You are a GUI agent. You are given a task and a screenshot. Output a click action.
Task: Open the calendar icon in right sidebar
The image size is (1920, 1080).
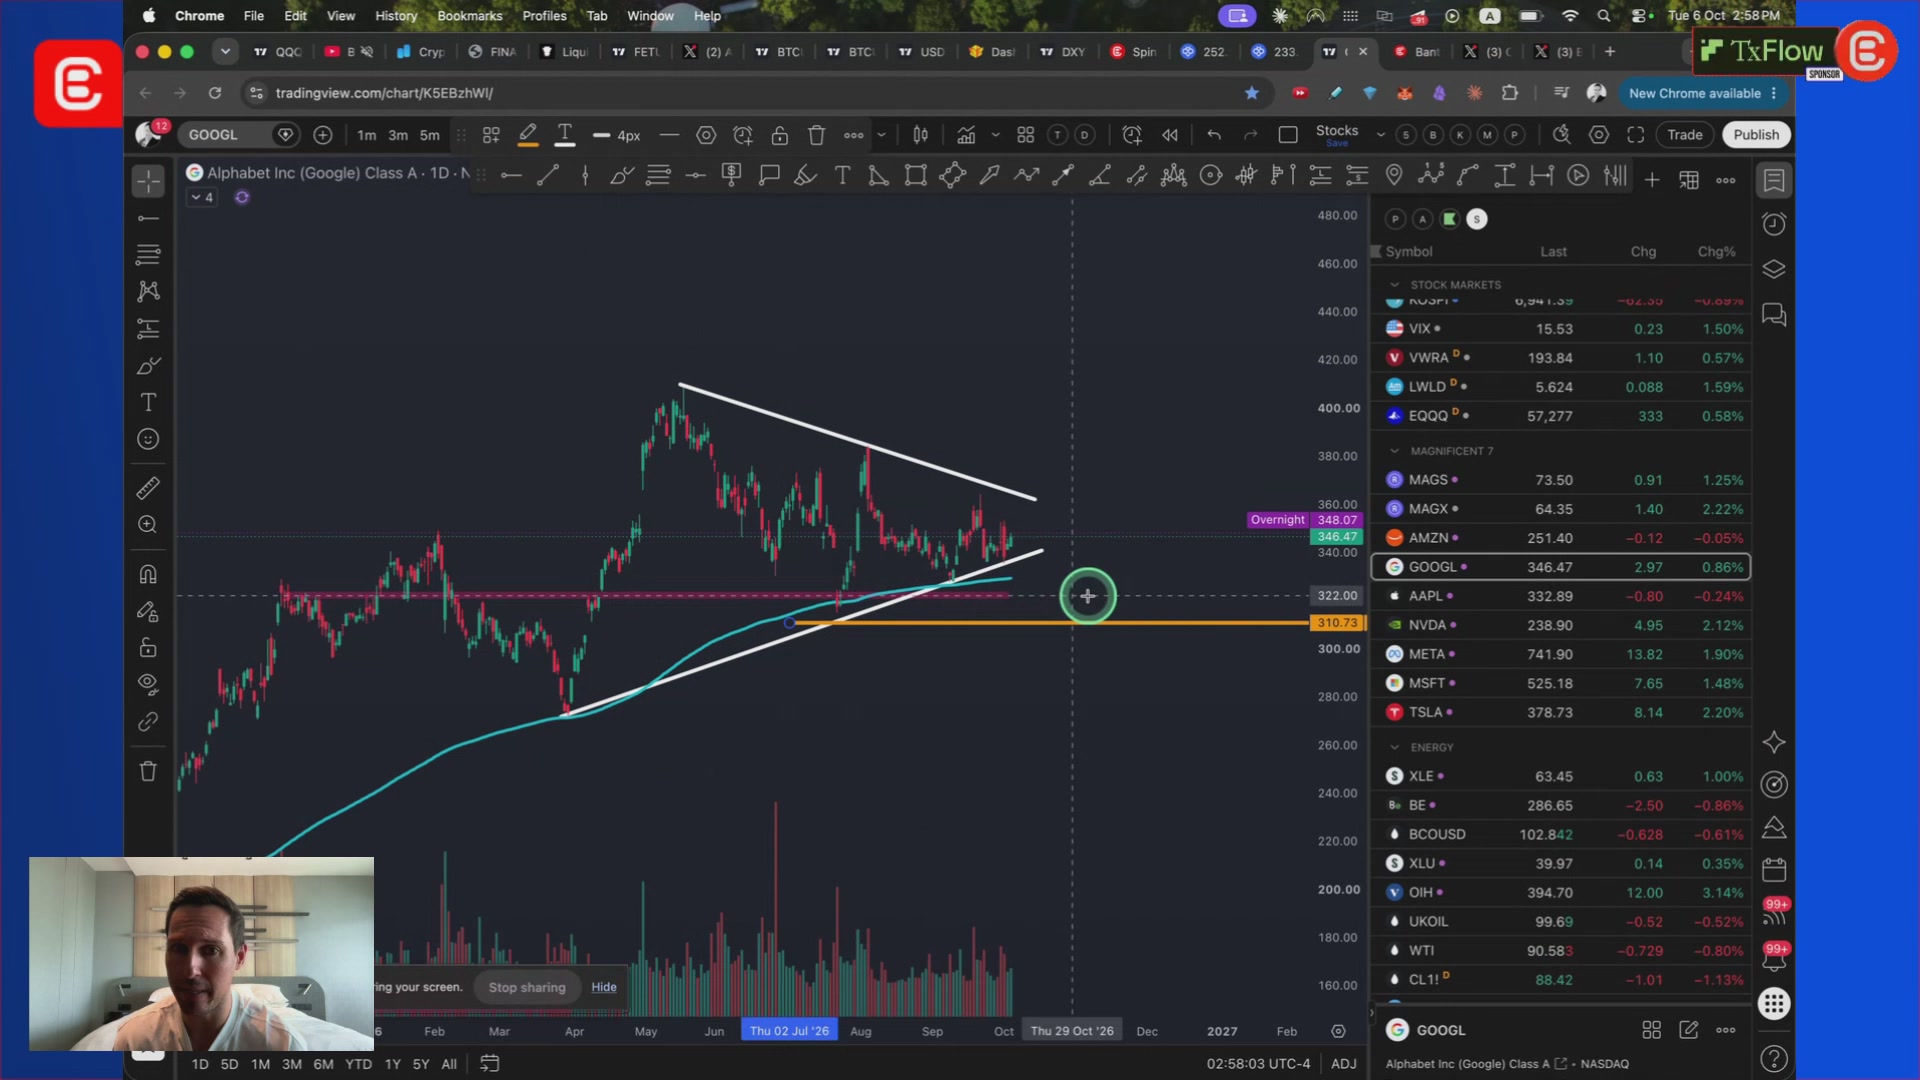tap(1774, 869)
